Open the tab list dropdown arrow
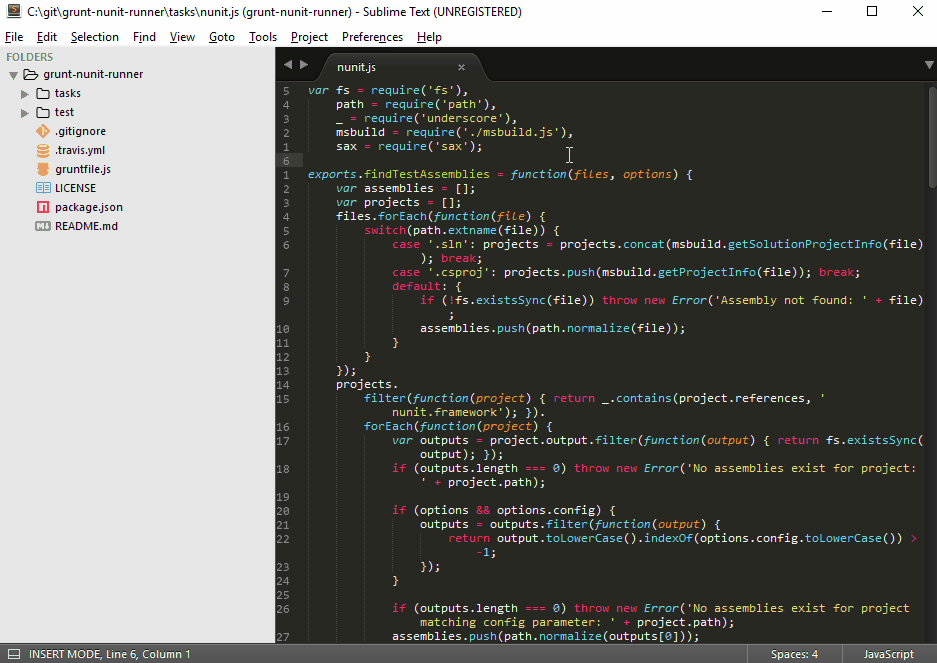 929,65
